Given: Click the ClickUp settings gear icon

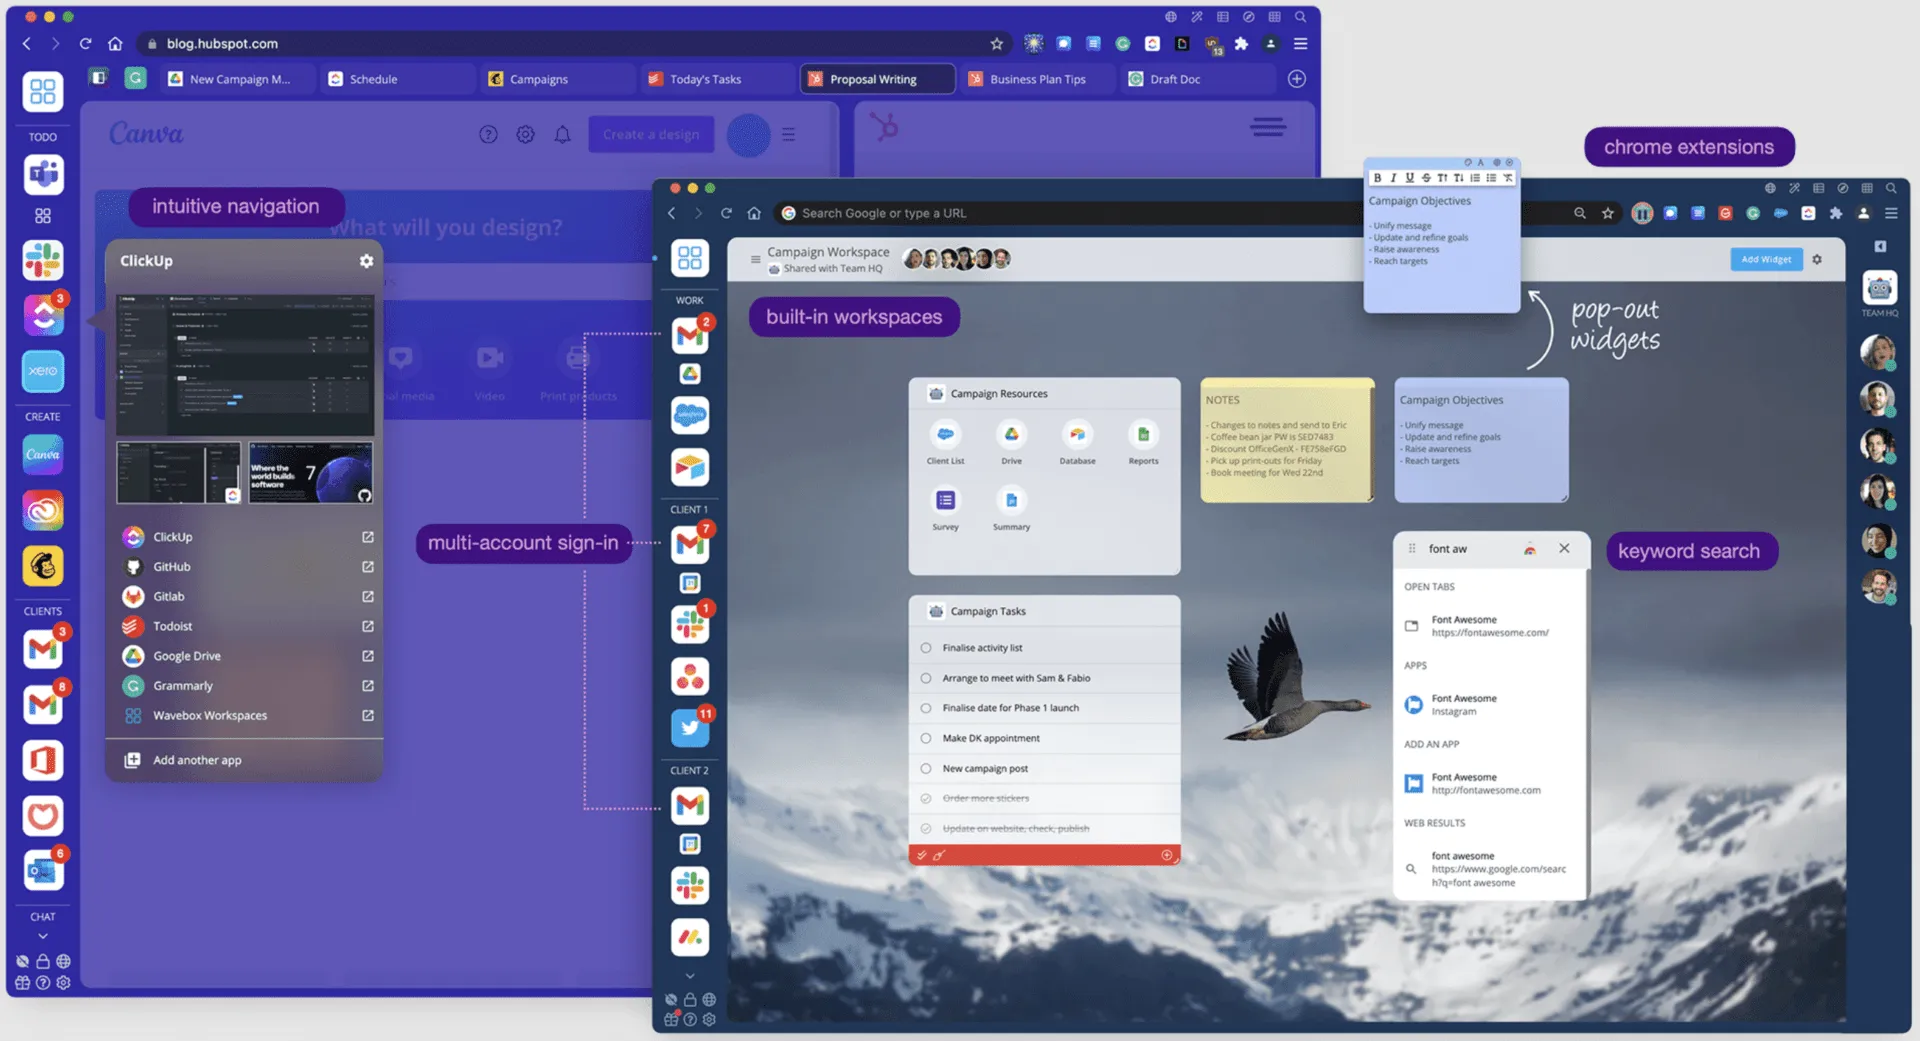Looking at the screenshot, I should click(x=366, y=260).
